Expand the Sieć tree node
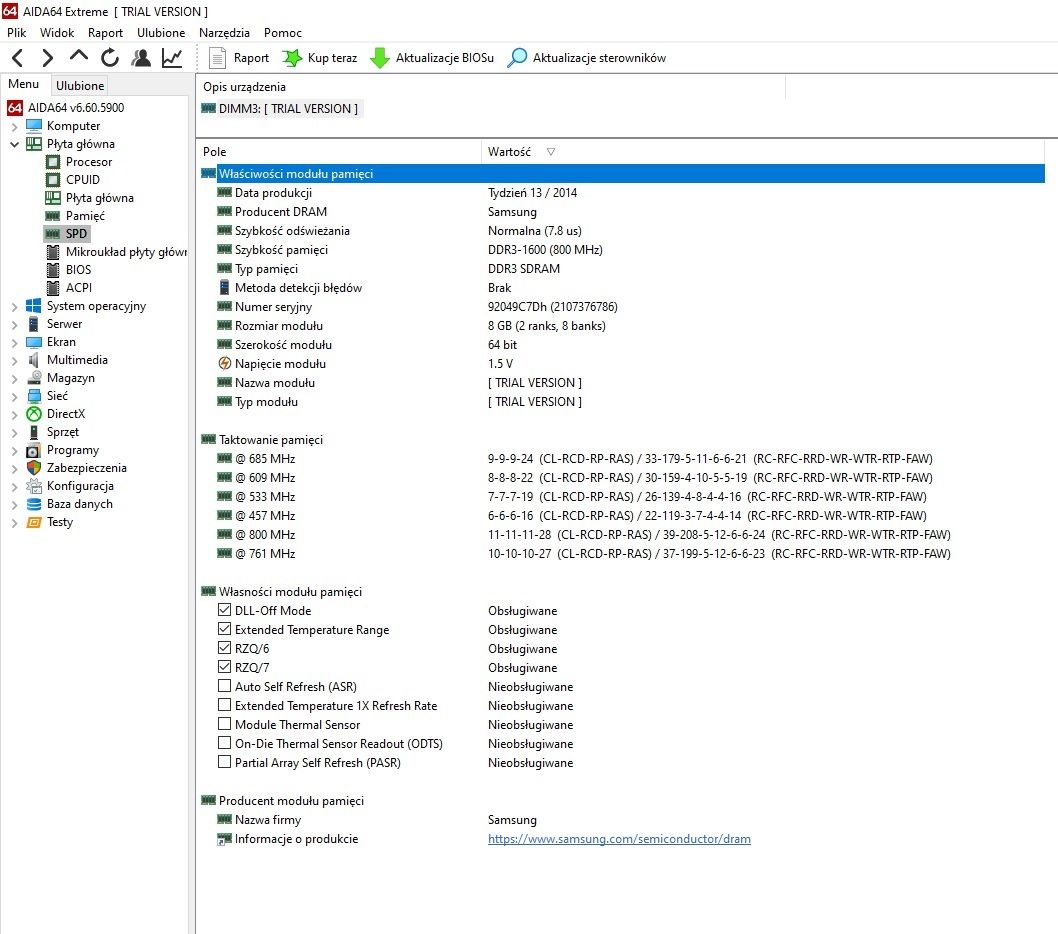Screen dimensions: 1058x934 click(x=14, y=396)
